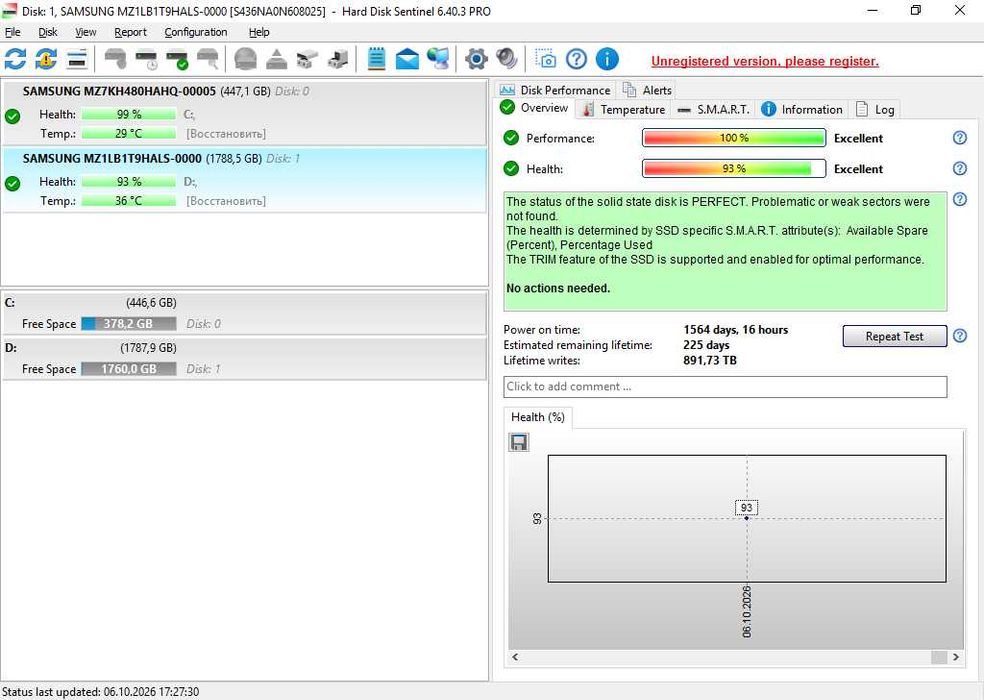The height and width of the screenshot is (700, 984).
Task: Open the Alerts tab
Action: coord(647,90)
